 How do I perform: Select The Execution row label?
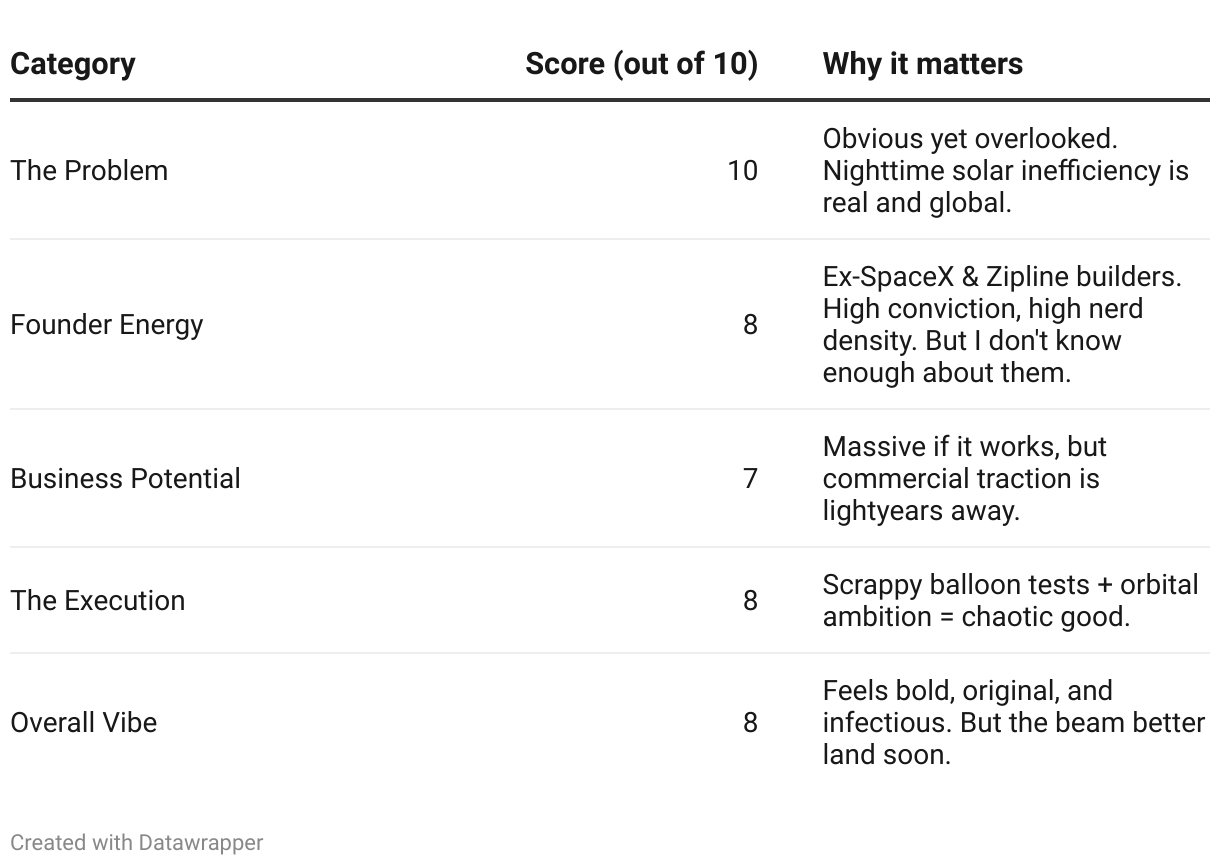pos(97,601)
